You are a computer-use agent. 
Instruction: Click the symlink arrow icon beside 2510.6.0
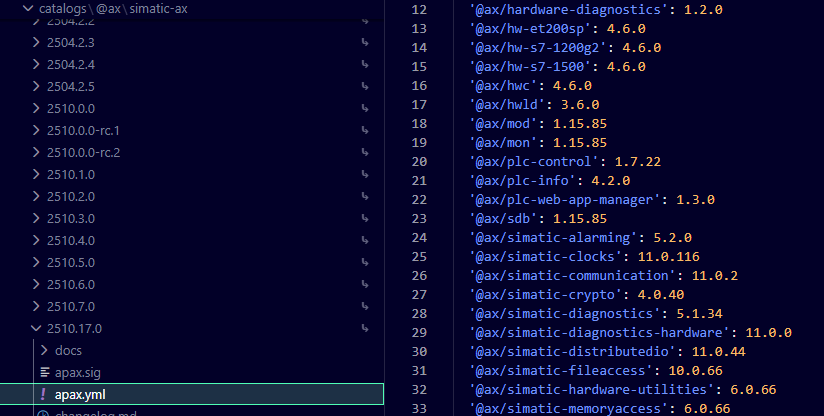(x=364, y=285)
